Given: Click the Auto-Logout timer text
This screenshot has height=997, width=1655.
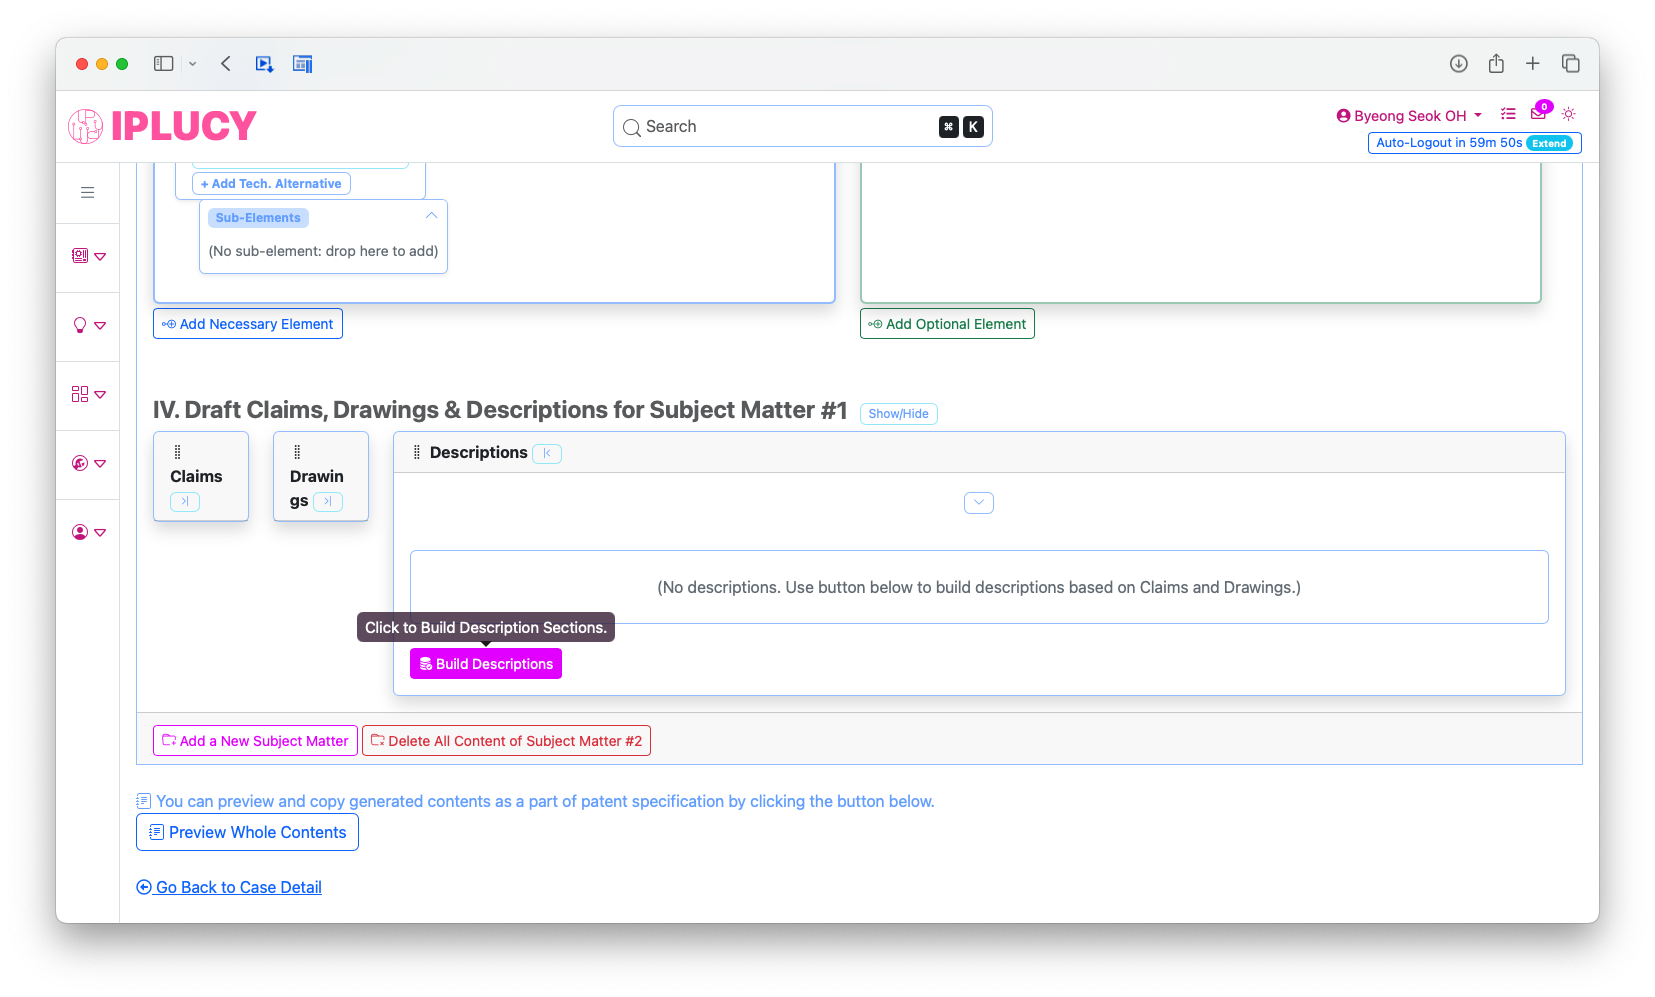Looking at the screenshot, I should pyautogui.click(x=1449, y=143).
